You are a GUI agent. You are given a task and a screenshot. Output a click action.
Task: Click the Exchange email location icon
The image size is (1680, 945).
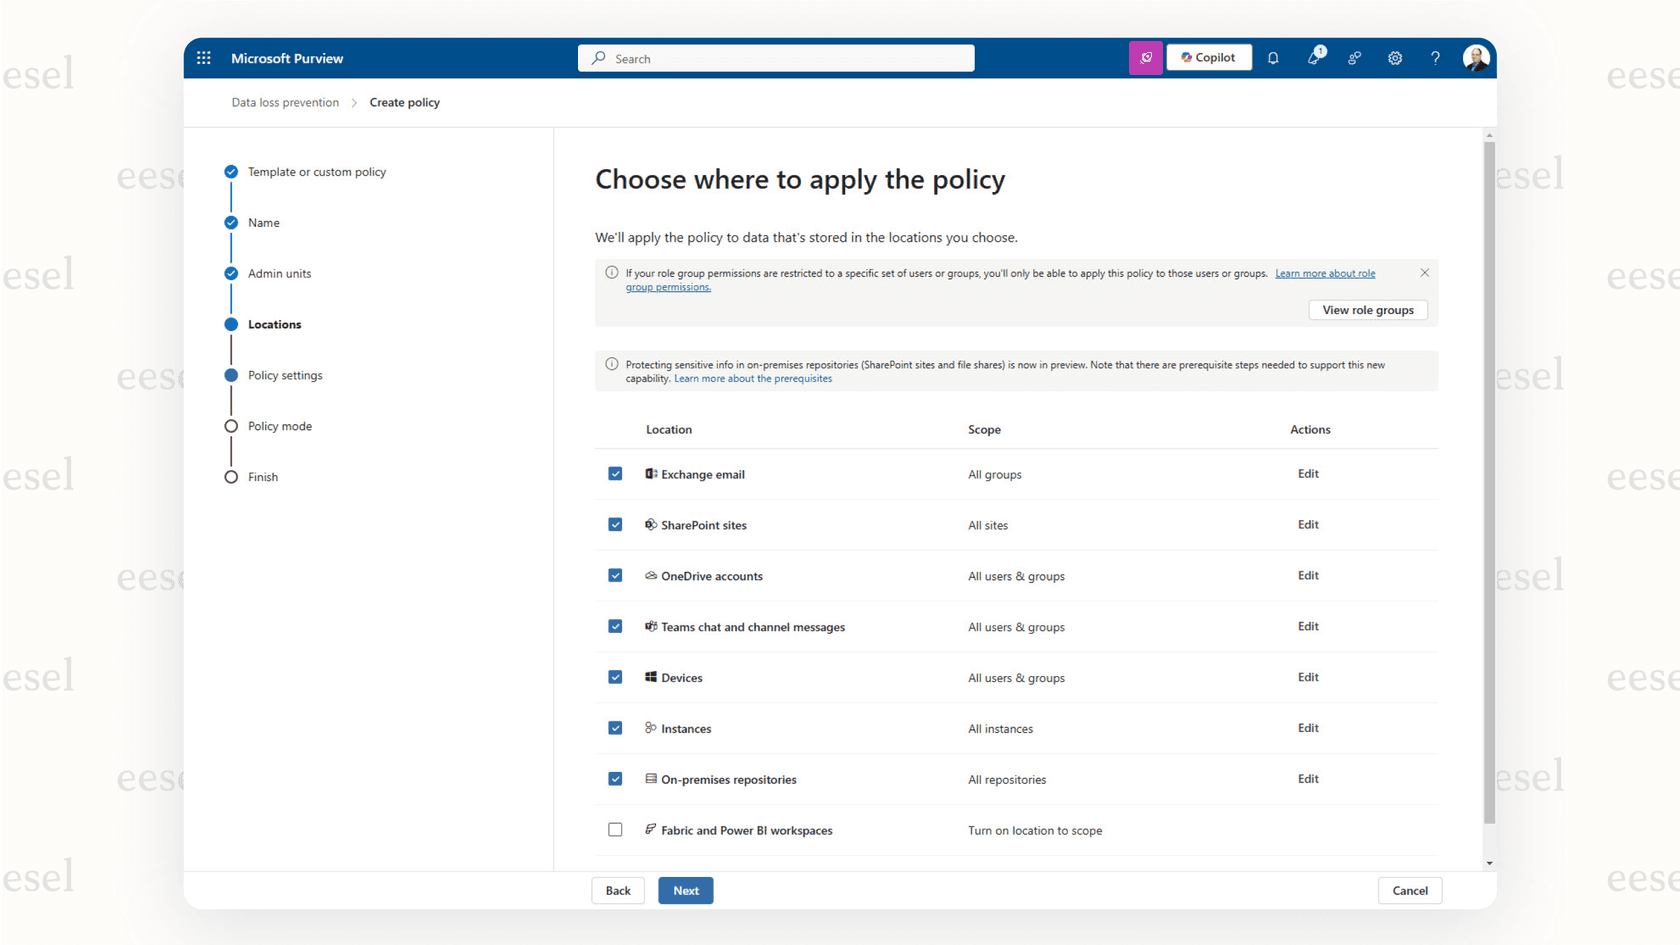(650, 474)
